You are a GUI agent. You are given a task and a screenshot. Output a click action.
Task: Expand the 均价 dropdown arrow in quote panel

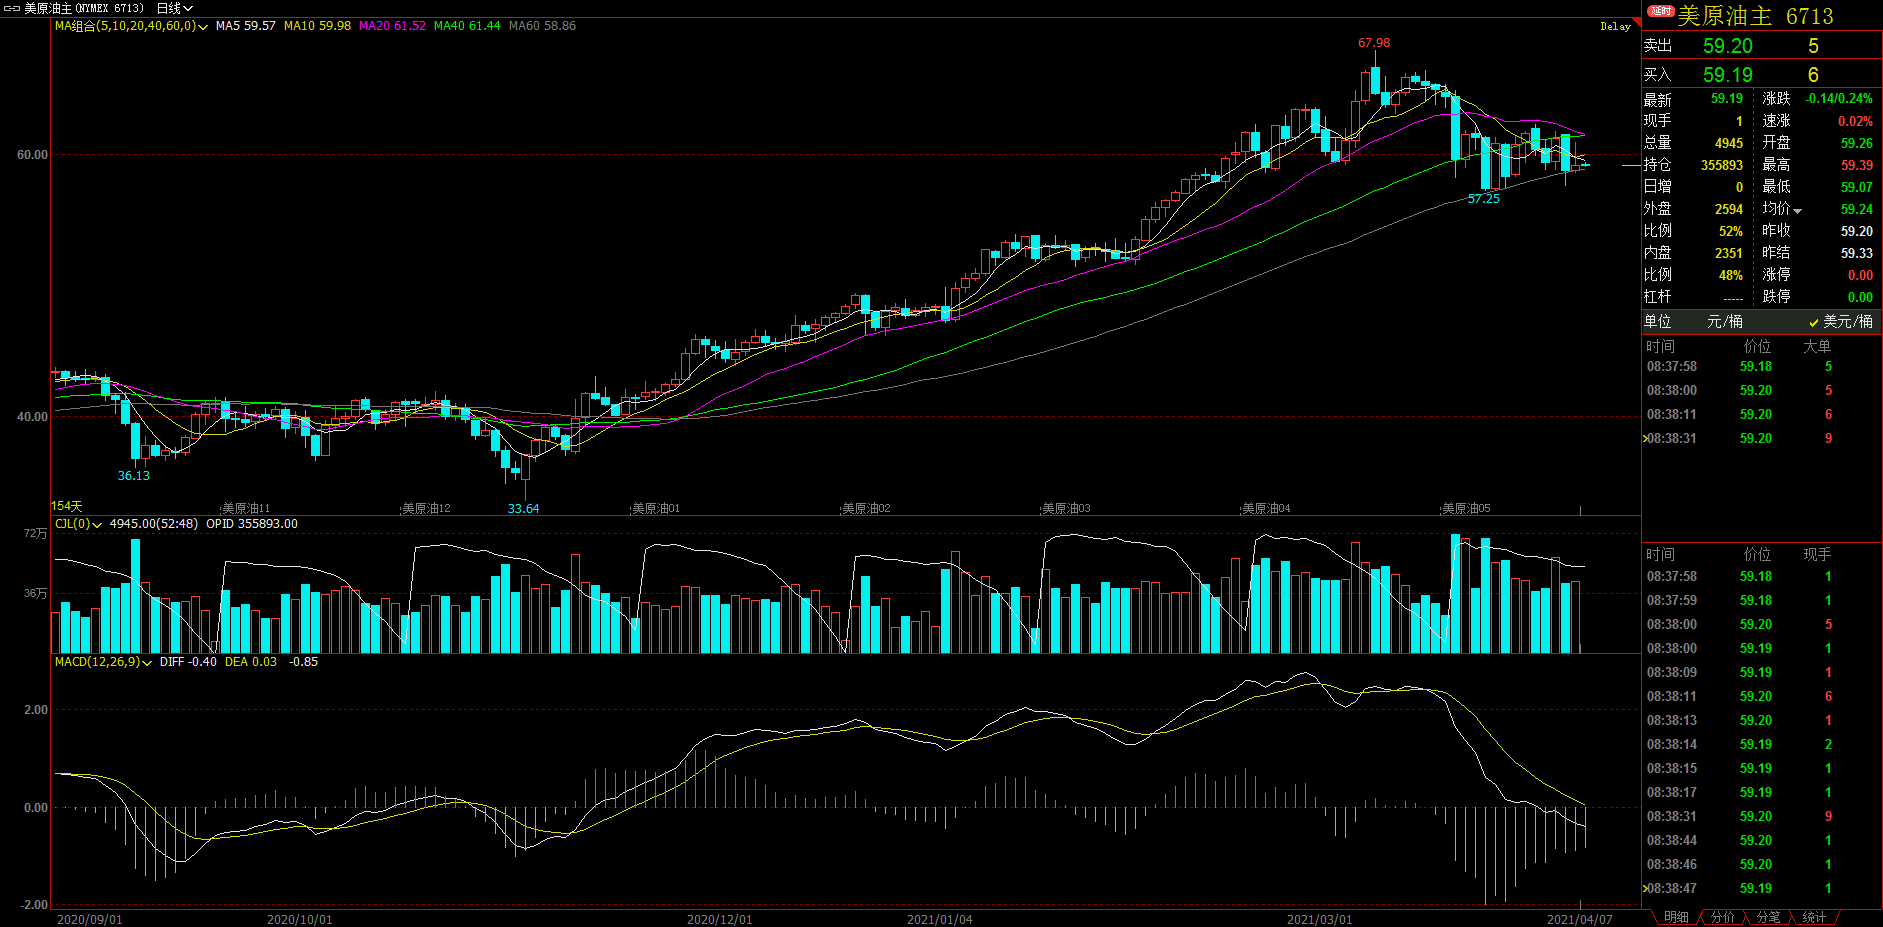tap(1797, 211)
